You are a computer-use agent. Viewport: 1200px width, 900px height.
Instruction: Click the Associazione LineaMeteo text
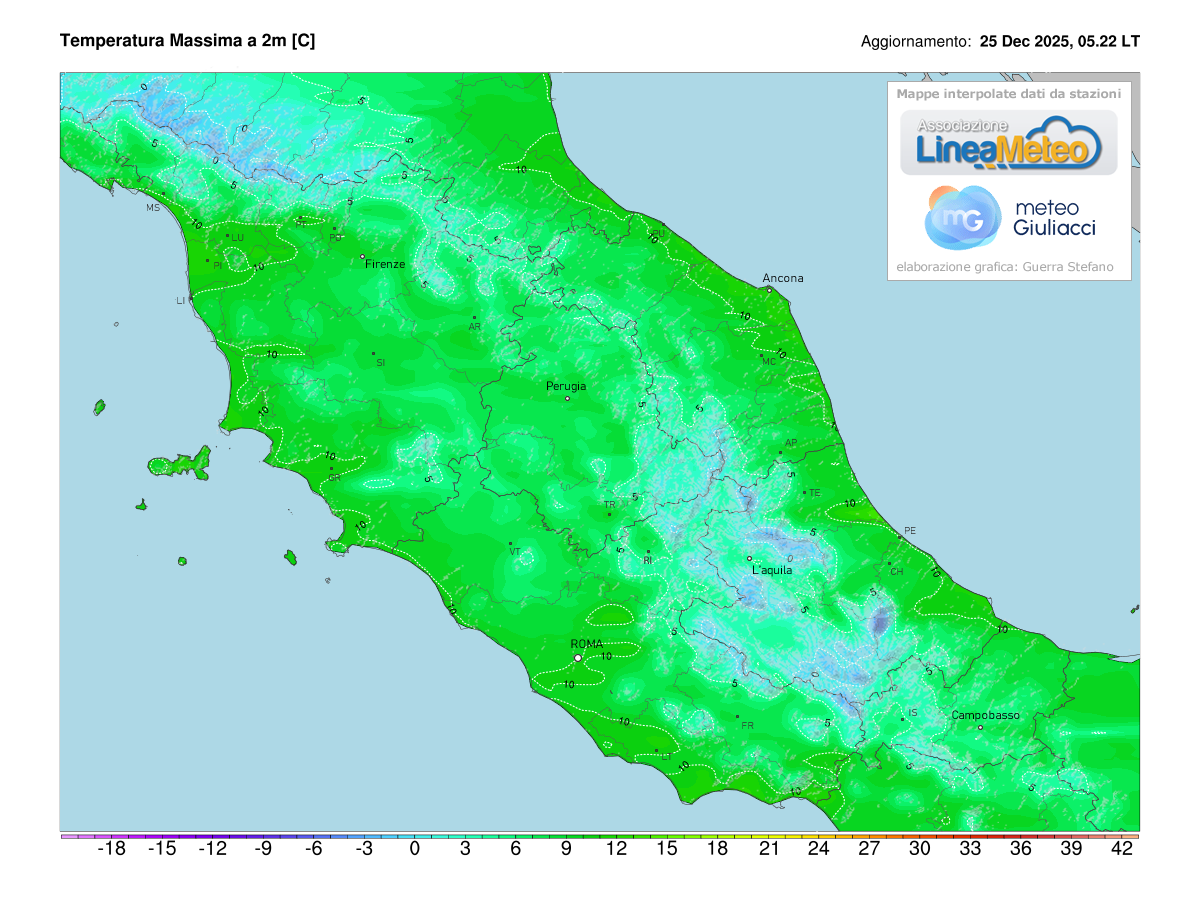pyautogui.click(x=963, y=127)
